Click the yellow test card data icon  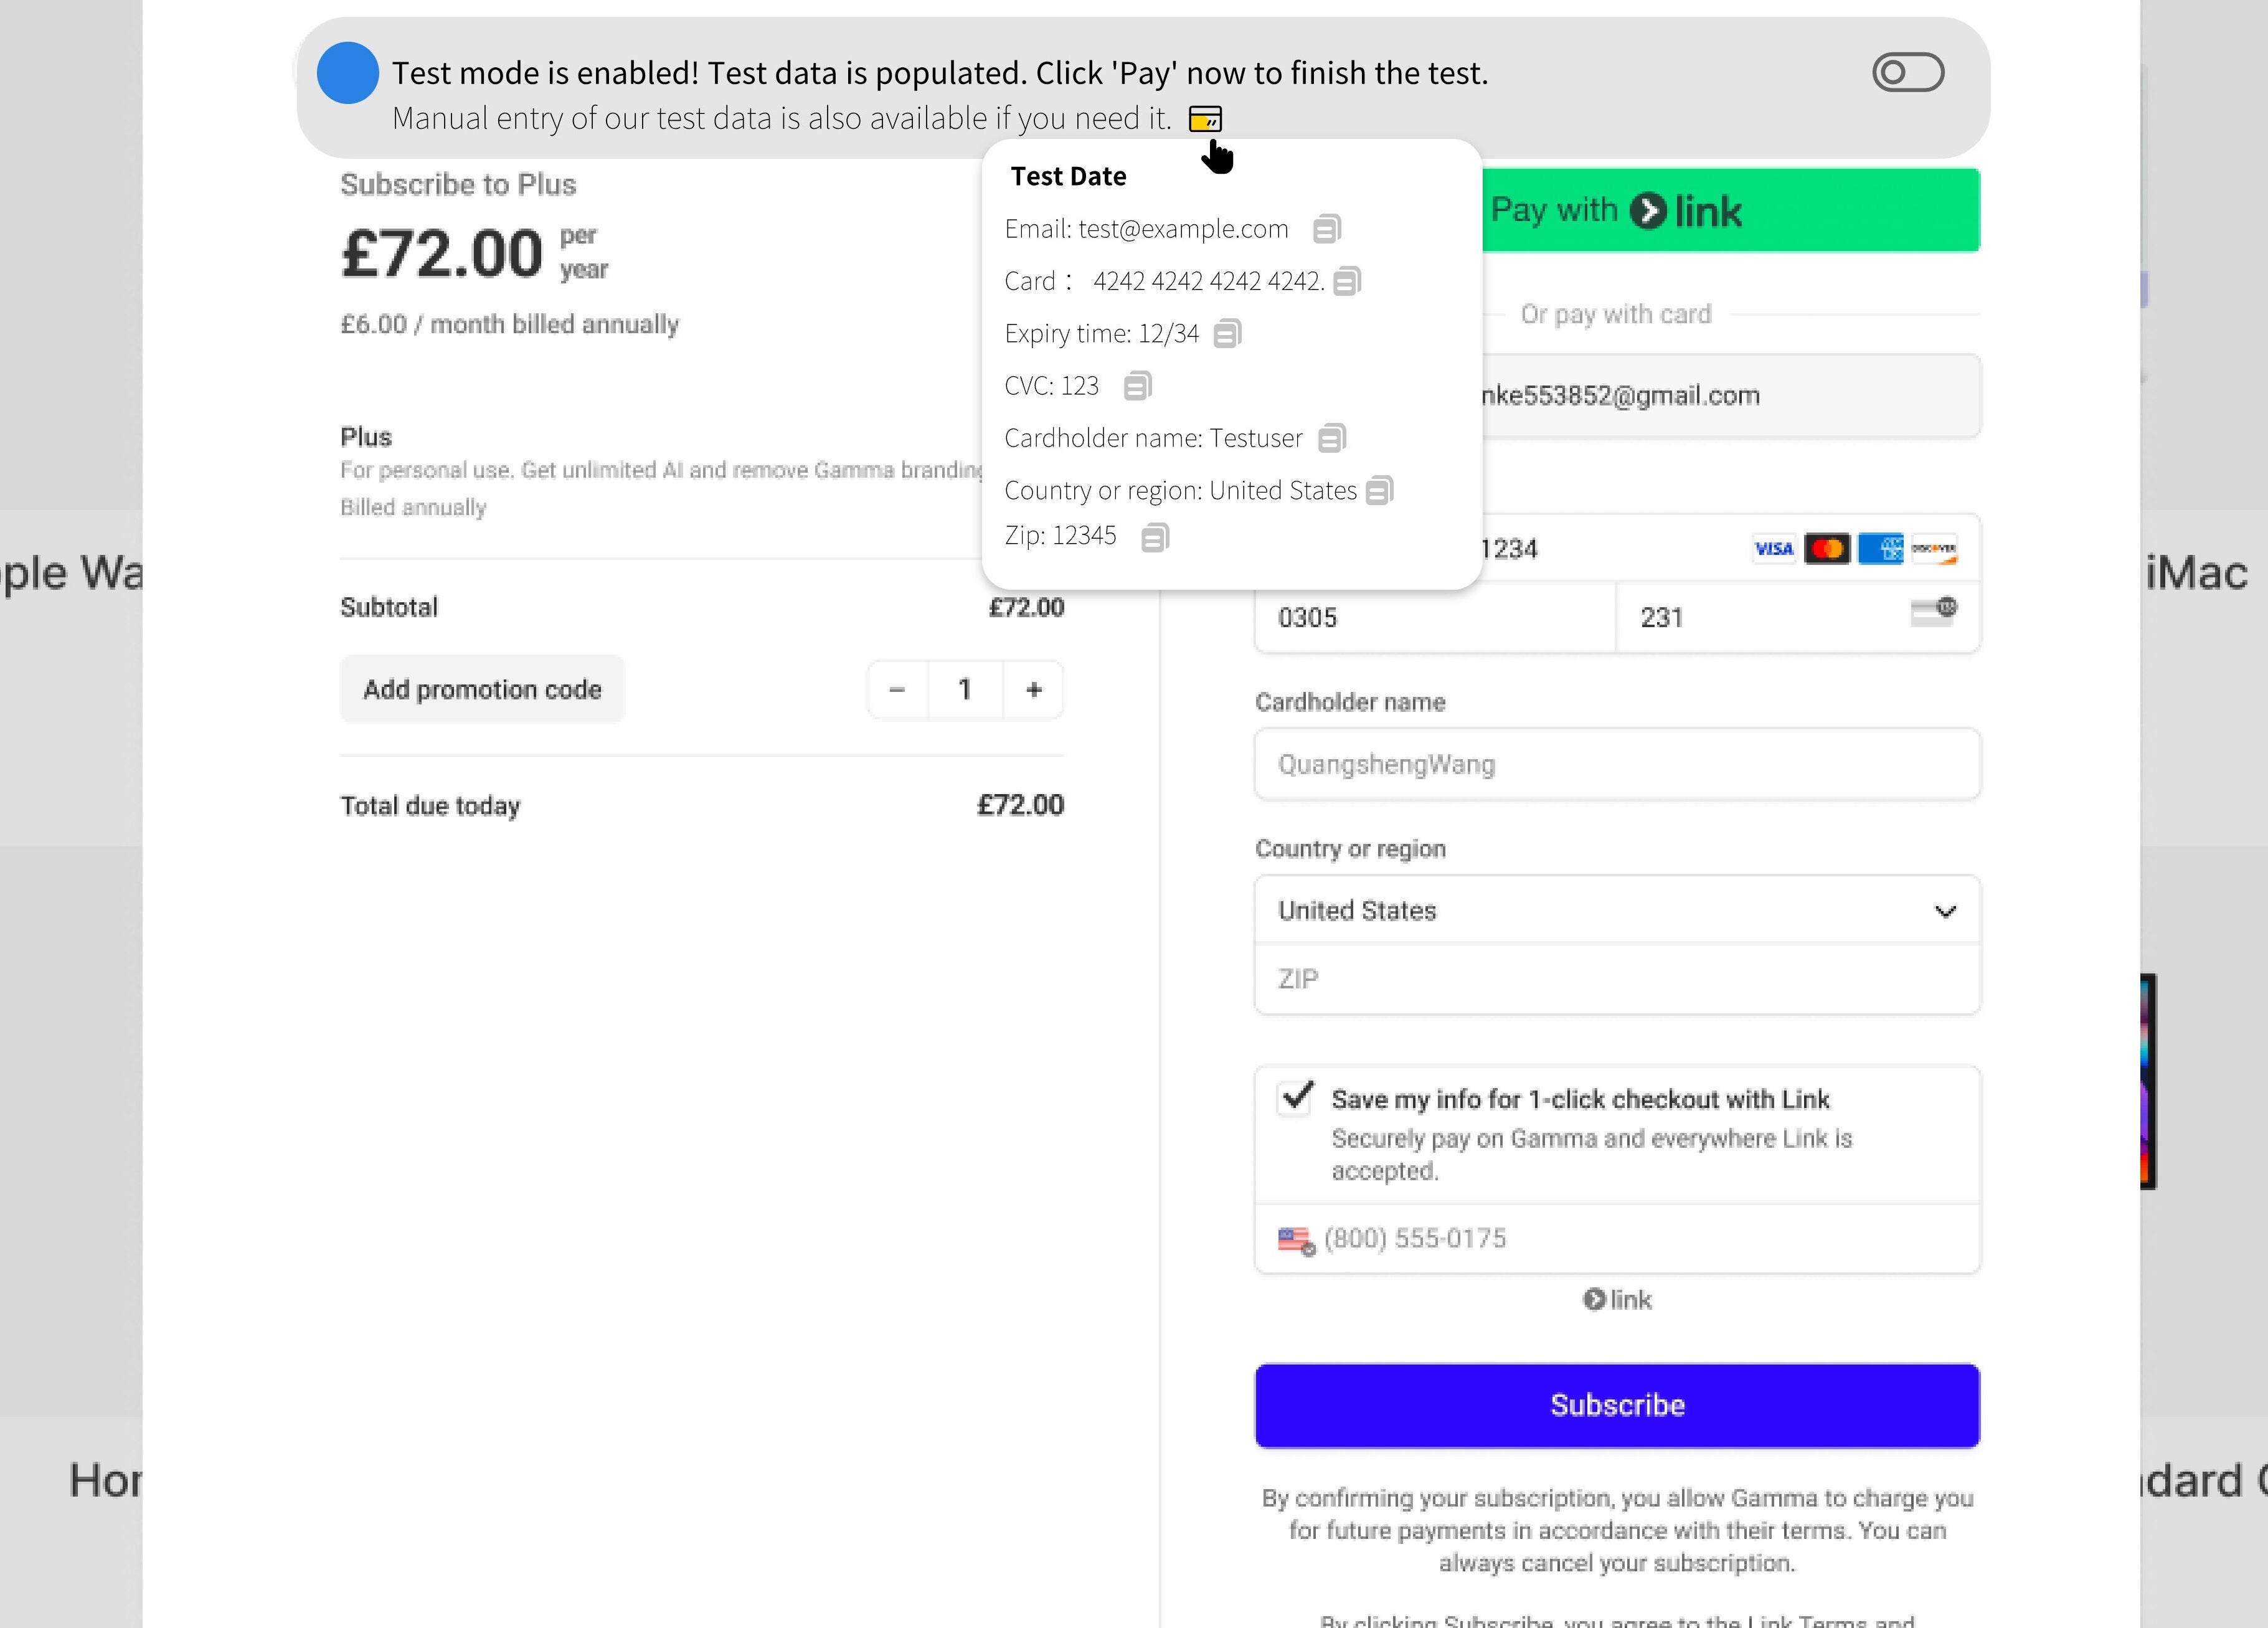click(x=1205, y=119)
